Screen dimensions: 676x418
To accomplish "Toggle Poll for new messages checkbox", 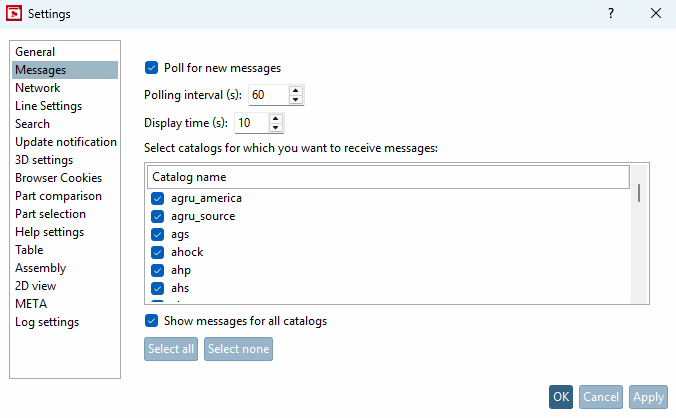I will 152,68.
